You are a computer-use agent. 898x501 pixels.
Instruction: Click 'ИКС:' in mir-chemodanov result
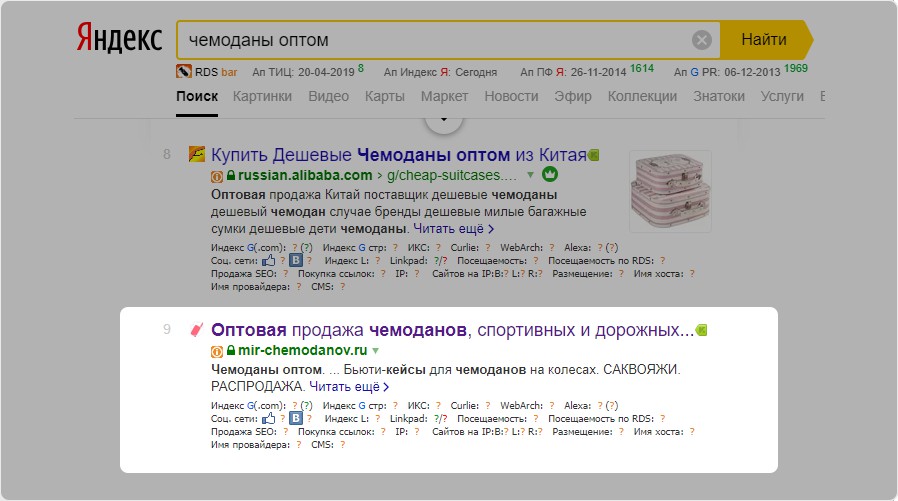pyautogui.click(x=419, y=405)
